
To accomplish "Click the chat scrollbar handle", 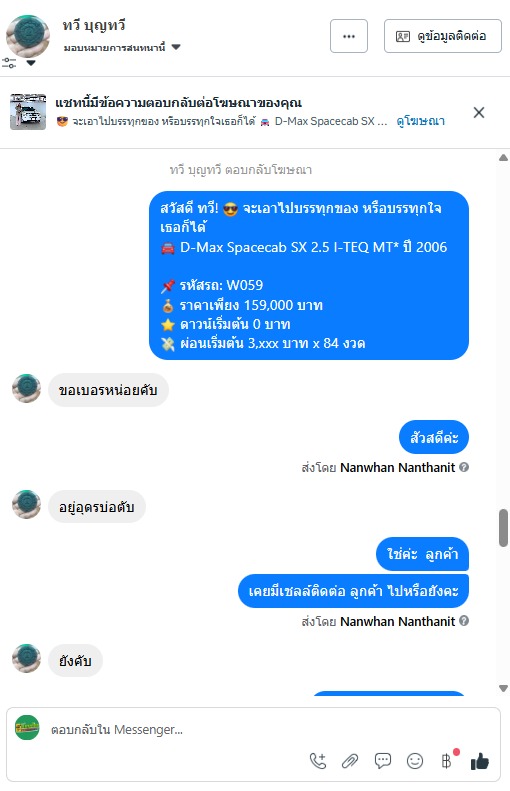I will tap(503, 528).
